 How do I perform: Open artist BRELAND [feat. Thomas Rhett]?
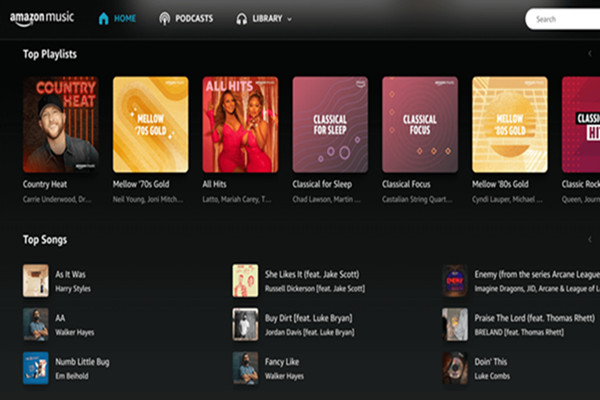tap(519, 333)
